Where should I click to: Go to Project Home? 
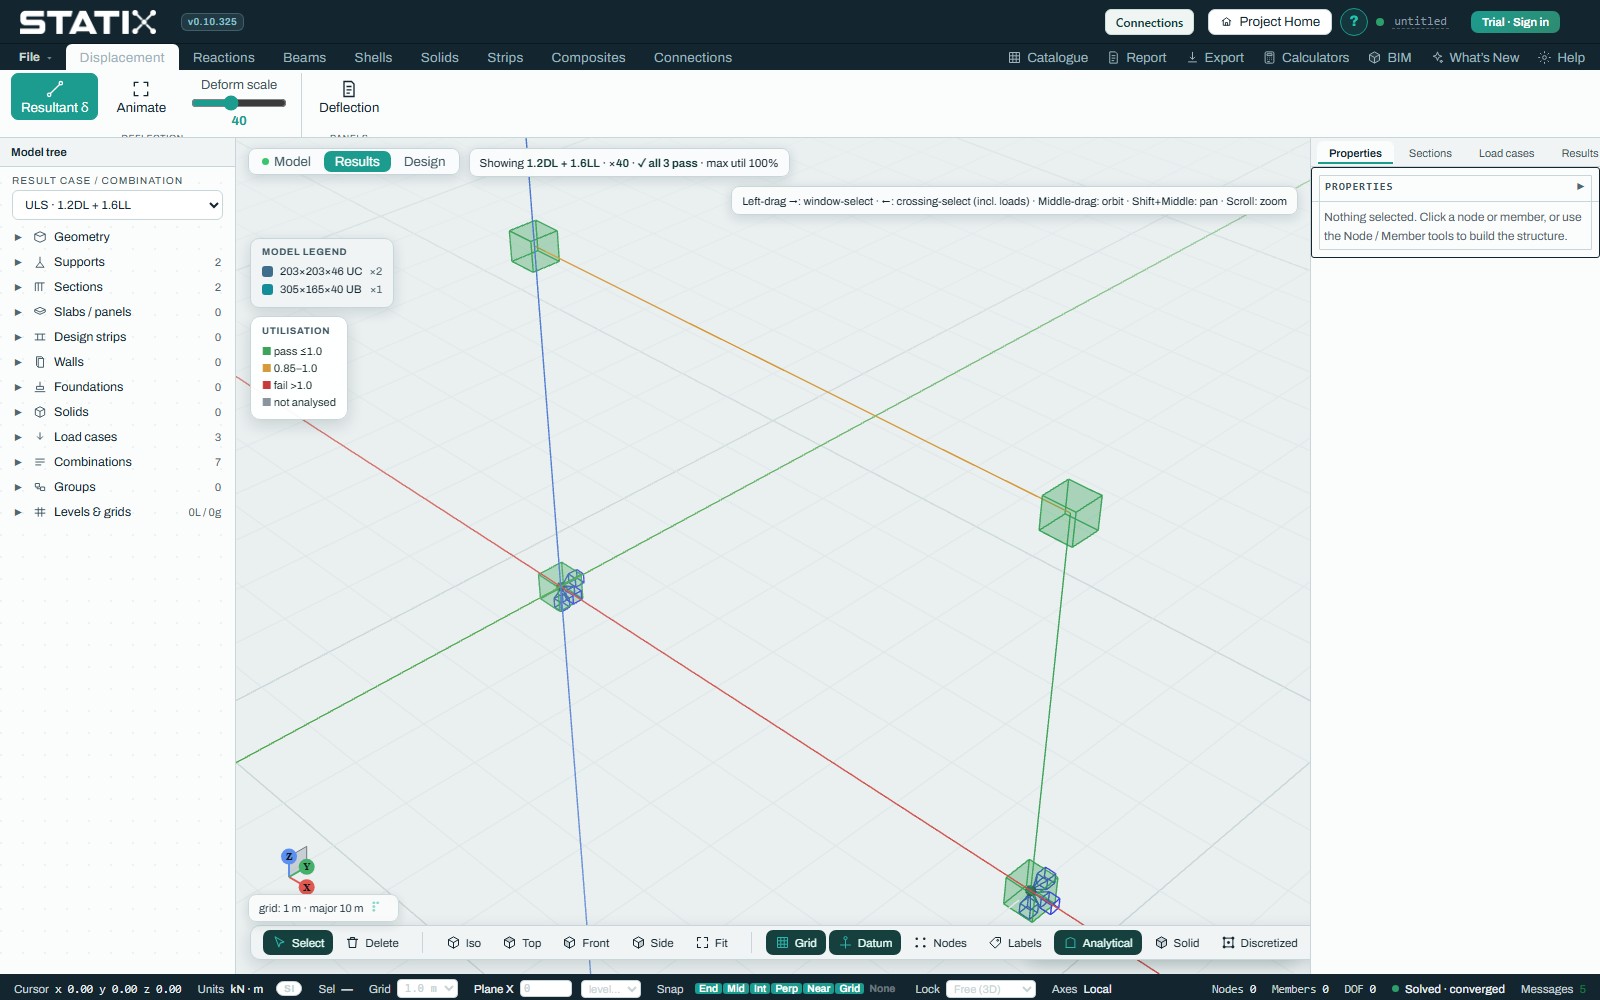tap(1270, 22)
